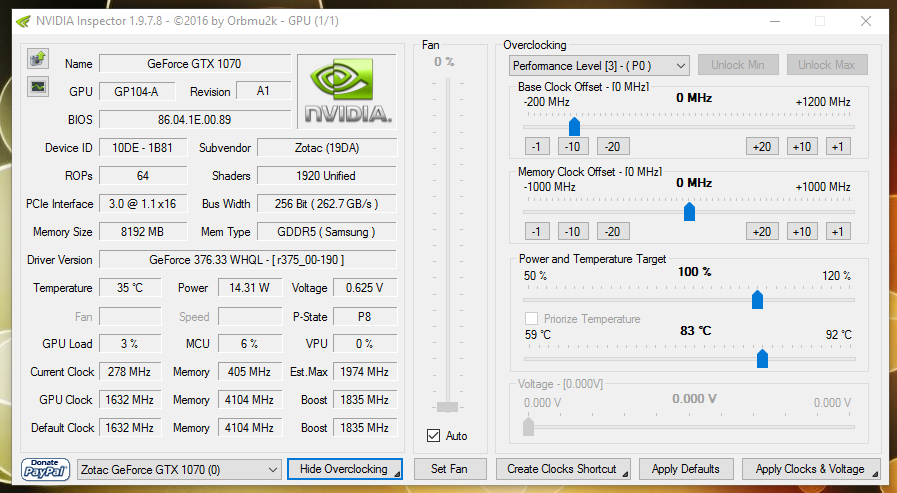Decrease Base Clock Offset by 10 MHz

click(x=573, y=146)
